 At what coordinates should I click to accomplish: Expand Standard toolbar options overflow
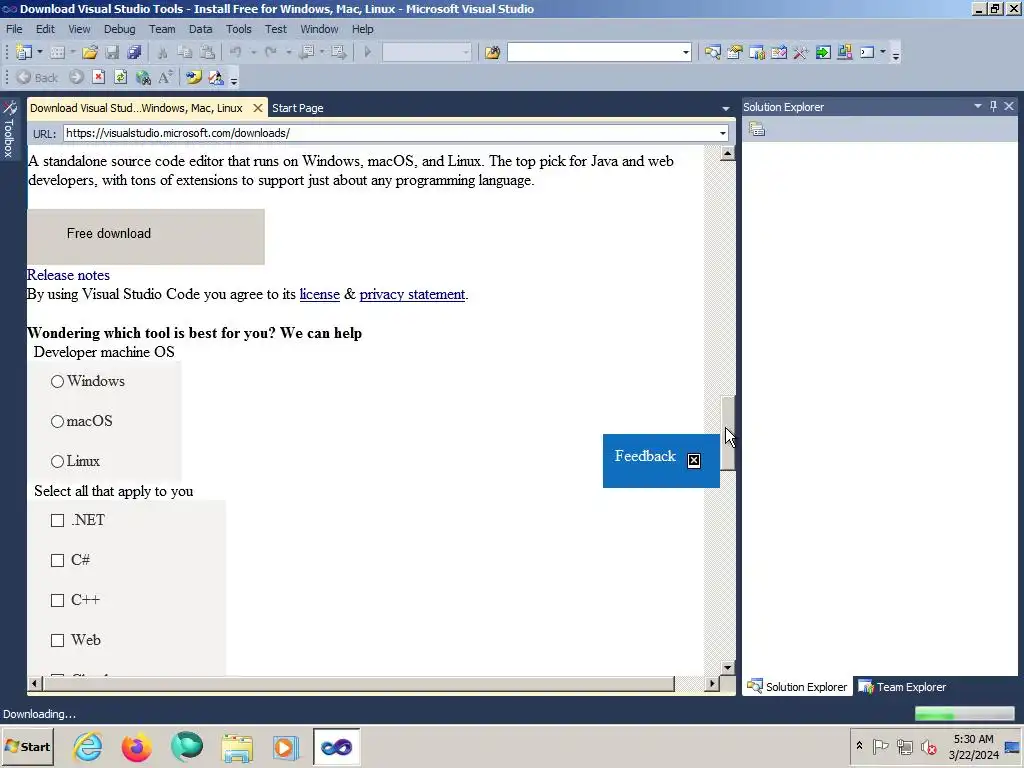click(x=896, y=55)
